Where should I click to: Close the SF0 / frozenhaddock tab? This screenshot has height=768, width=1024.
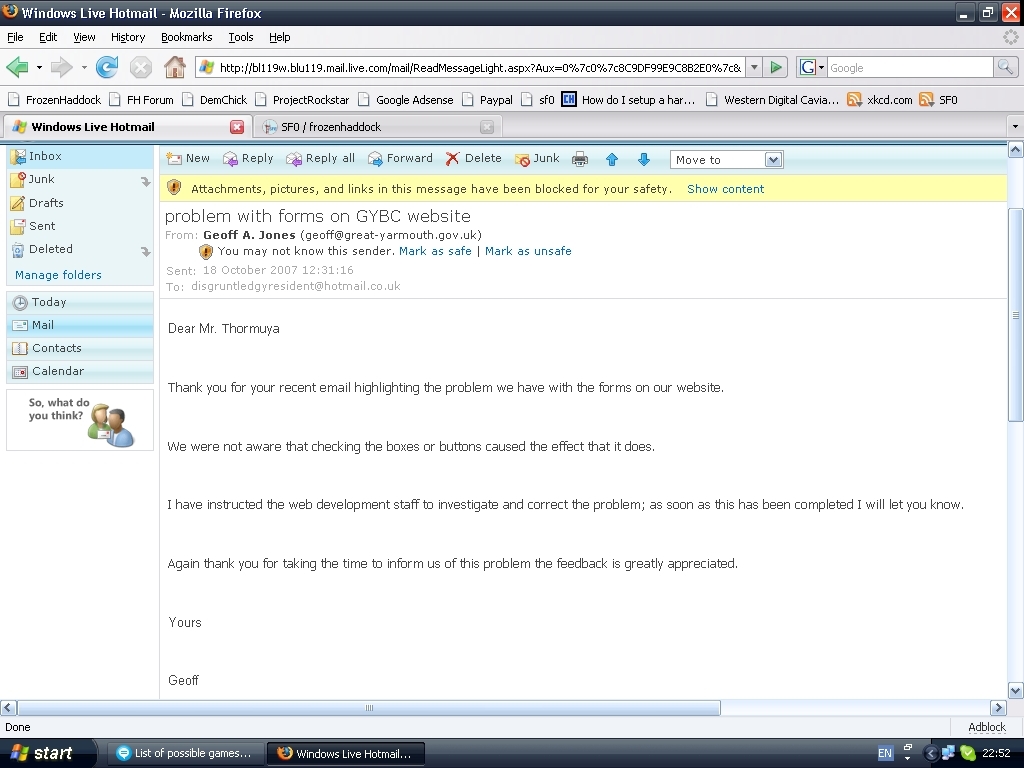point(487,127)
